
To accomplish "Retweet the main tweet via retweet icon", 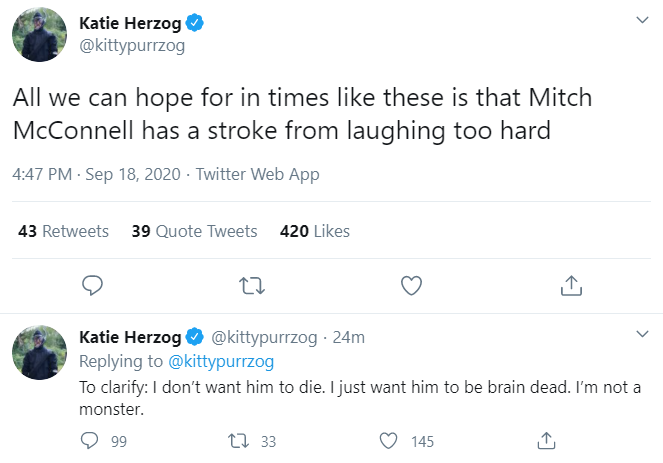I will (x=252, y=285).
